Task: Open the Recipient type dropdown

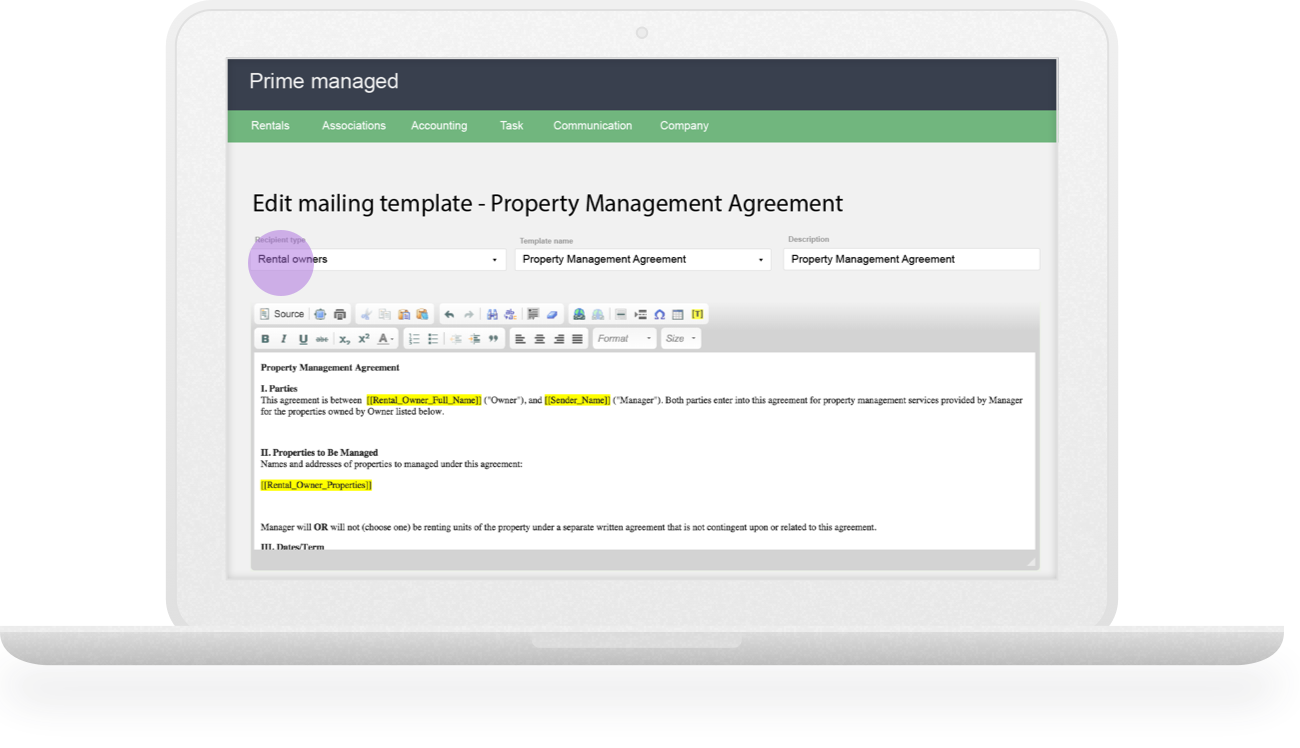Action: 378,259
